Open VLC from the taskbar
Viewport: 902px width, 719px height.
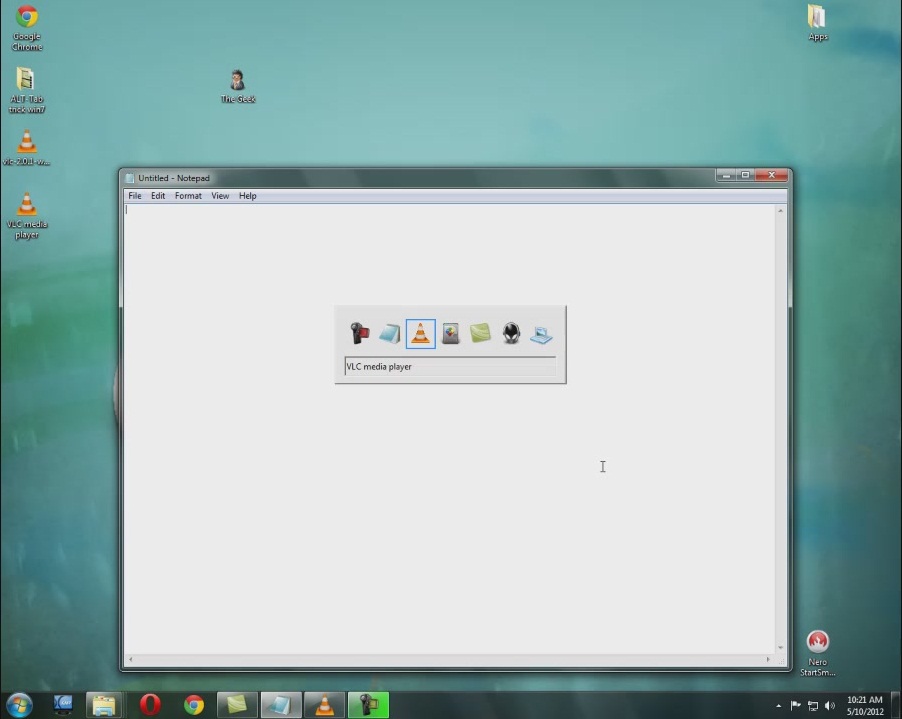click(x=324, y=705)
